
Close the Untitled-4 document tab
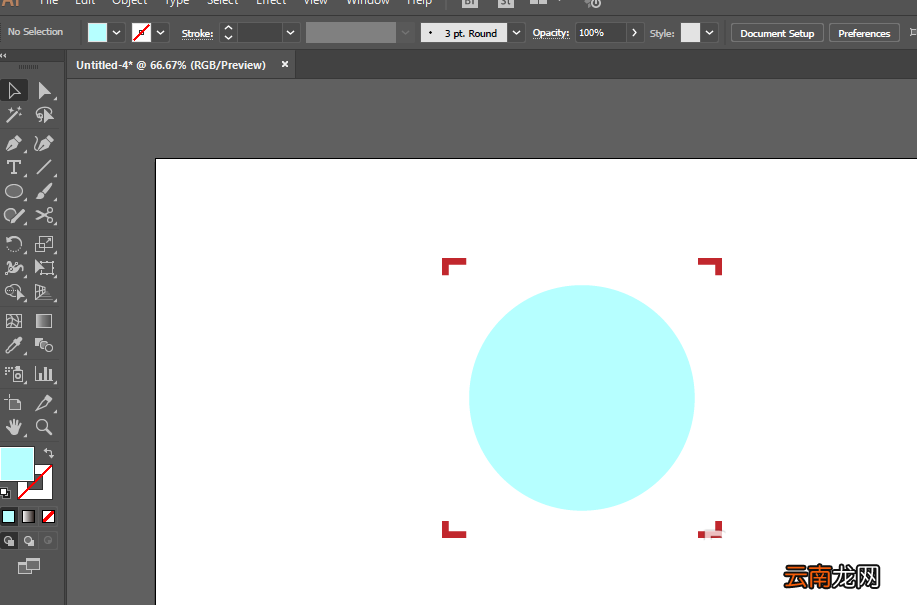click(285, 64)
